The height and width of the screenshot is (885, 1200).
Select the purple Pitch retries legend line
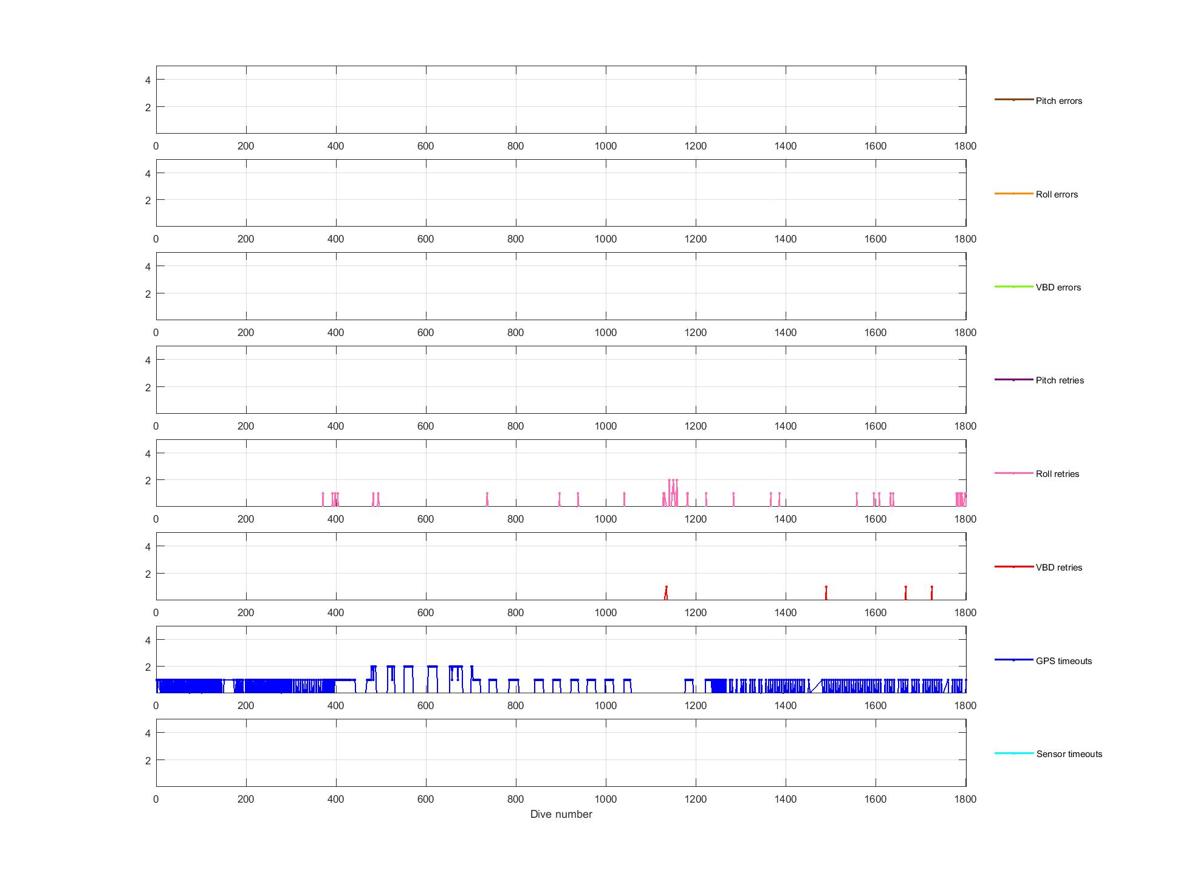(1013, 380)
